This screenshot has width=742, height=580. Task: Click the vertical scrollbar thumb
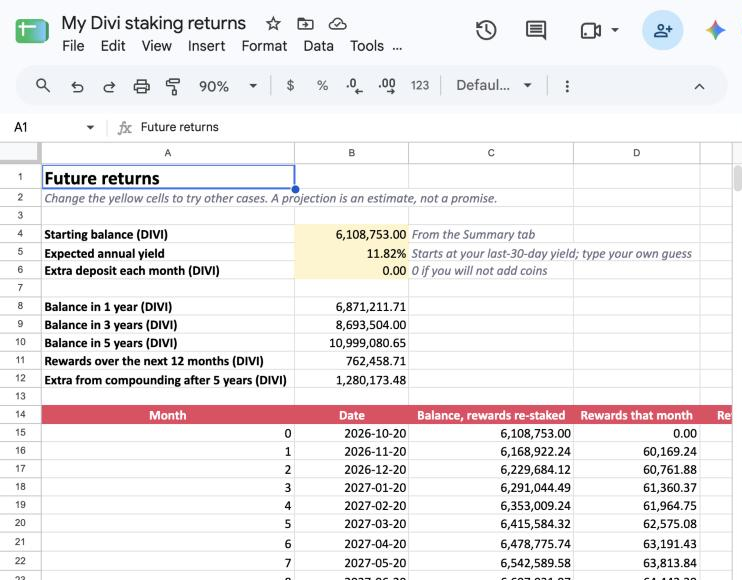pos(737,178)
